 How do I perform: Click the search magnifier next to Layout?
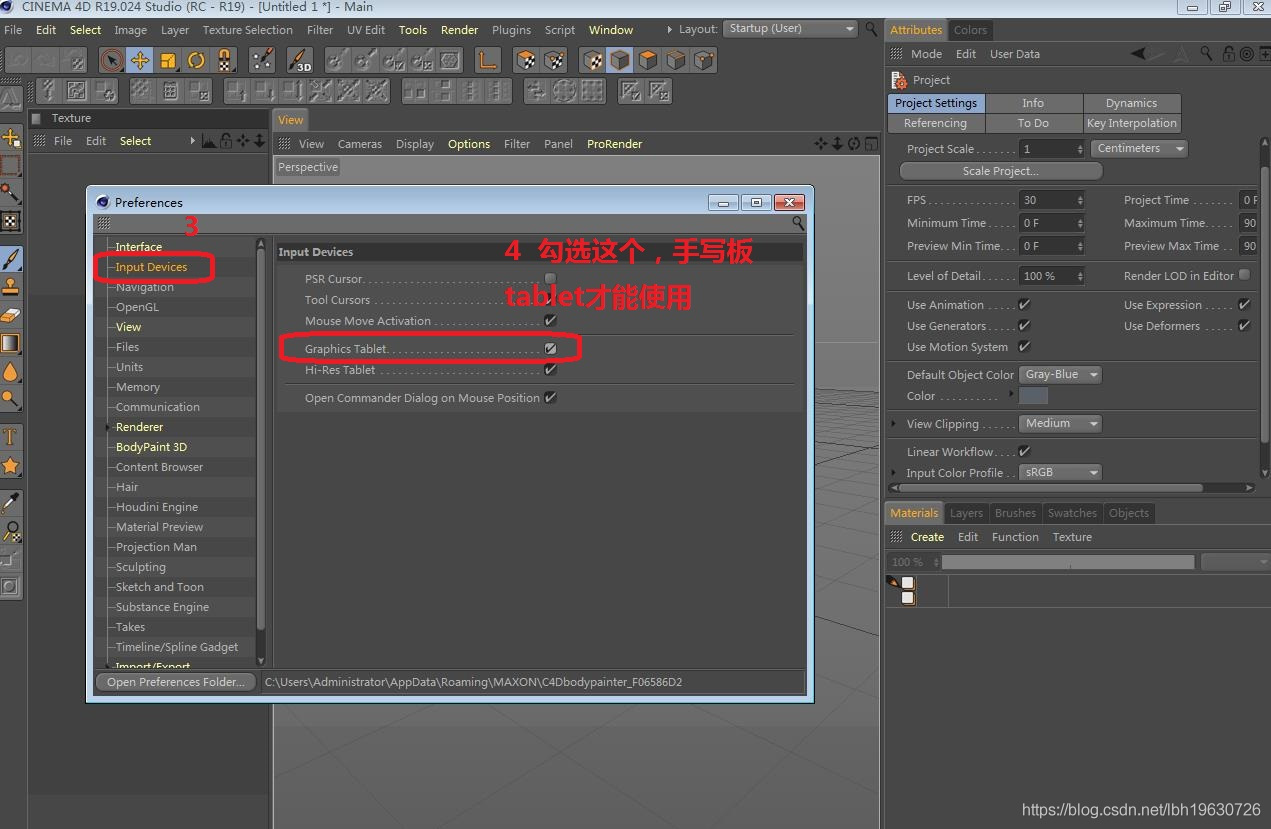pos(872,29)
